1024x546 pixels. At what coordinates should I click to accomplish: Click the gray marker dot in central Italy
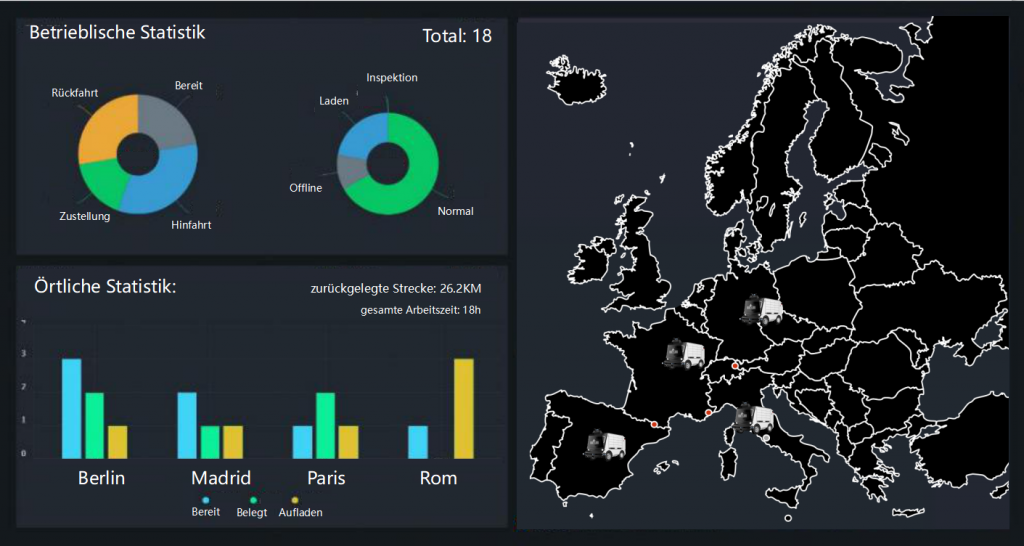[x=766, y=439]
